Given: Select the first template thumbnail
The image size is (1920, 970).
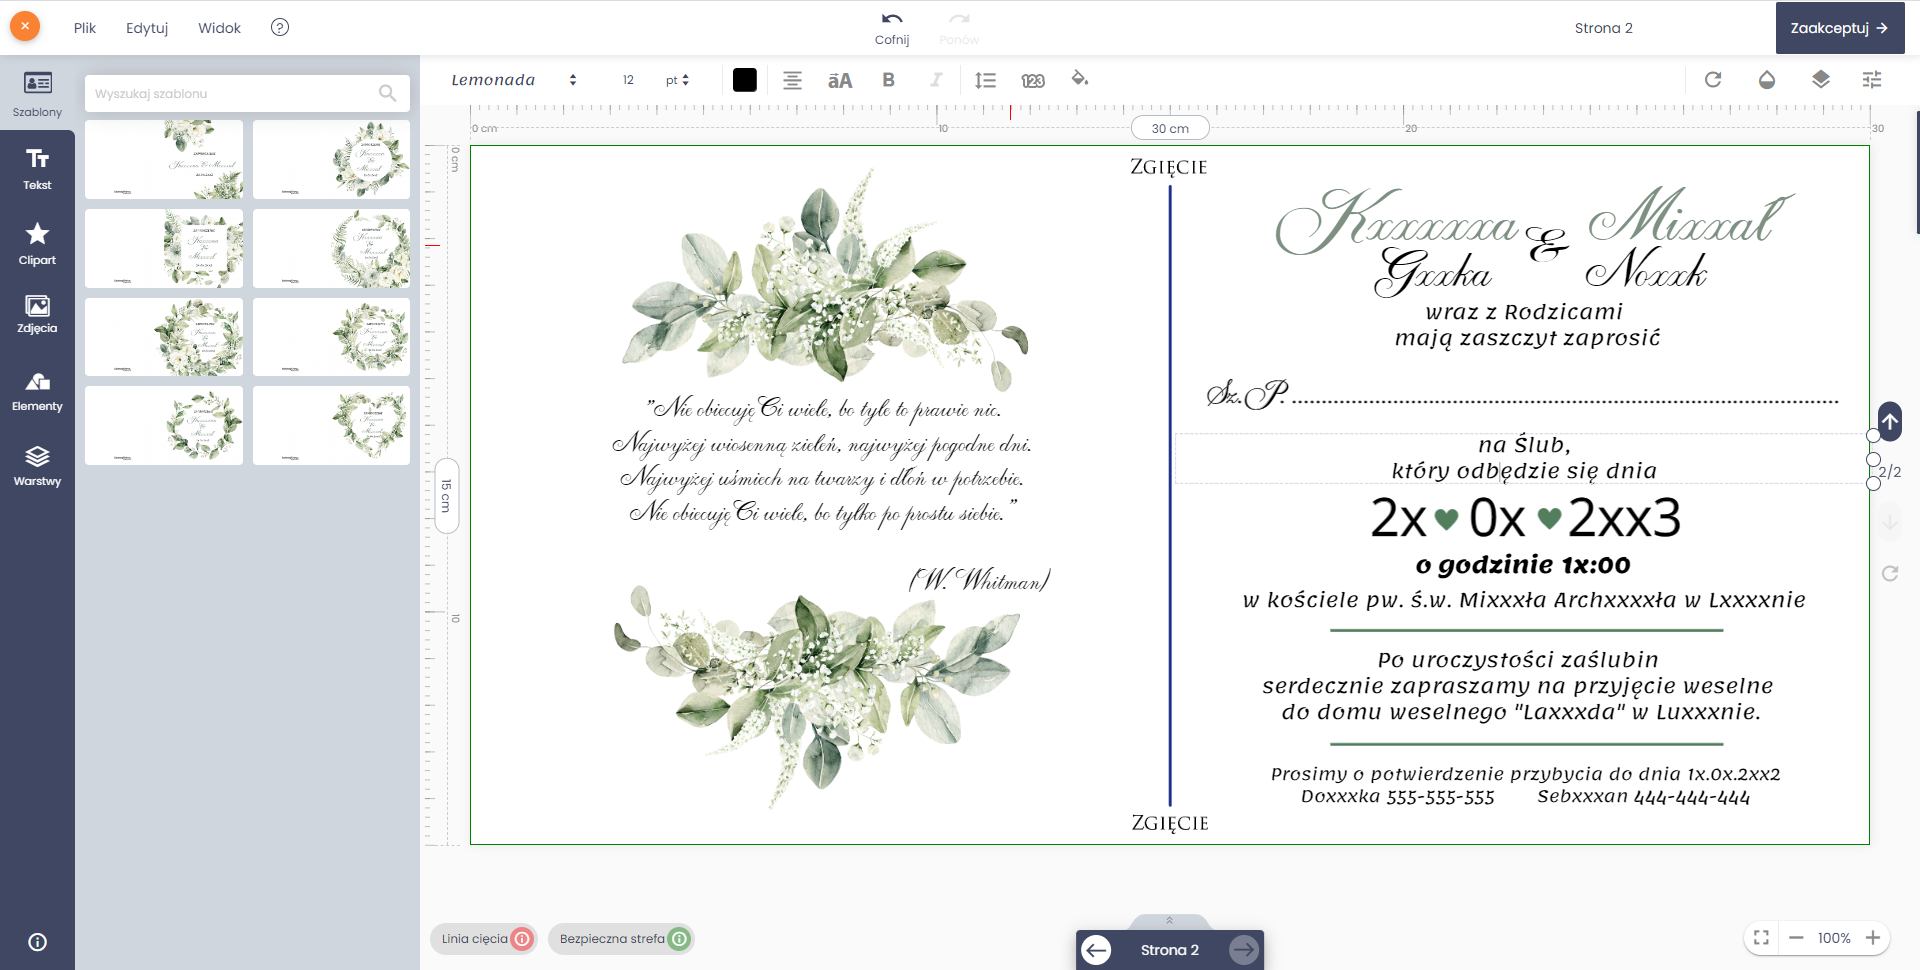Looking at the screenshot, I should point(164,159).
